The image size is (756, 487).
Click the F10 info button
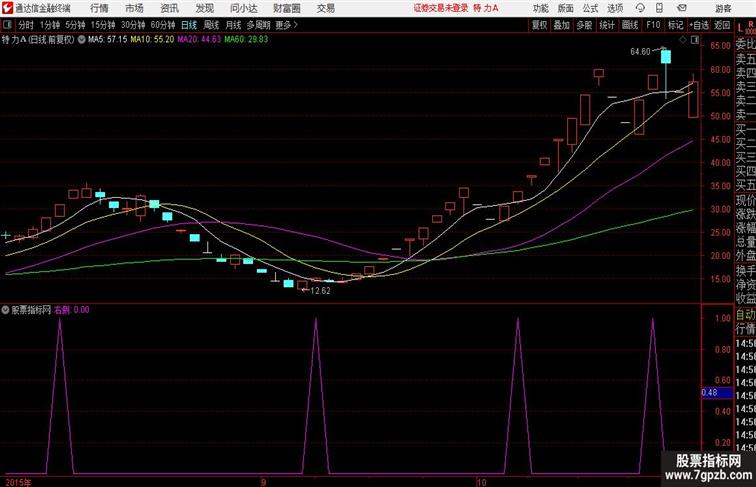pyautogui.click(x=653, y=25)
